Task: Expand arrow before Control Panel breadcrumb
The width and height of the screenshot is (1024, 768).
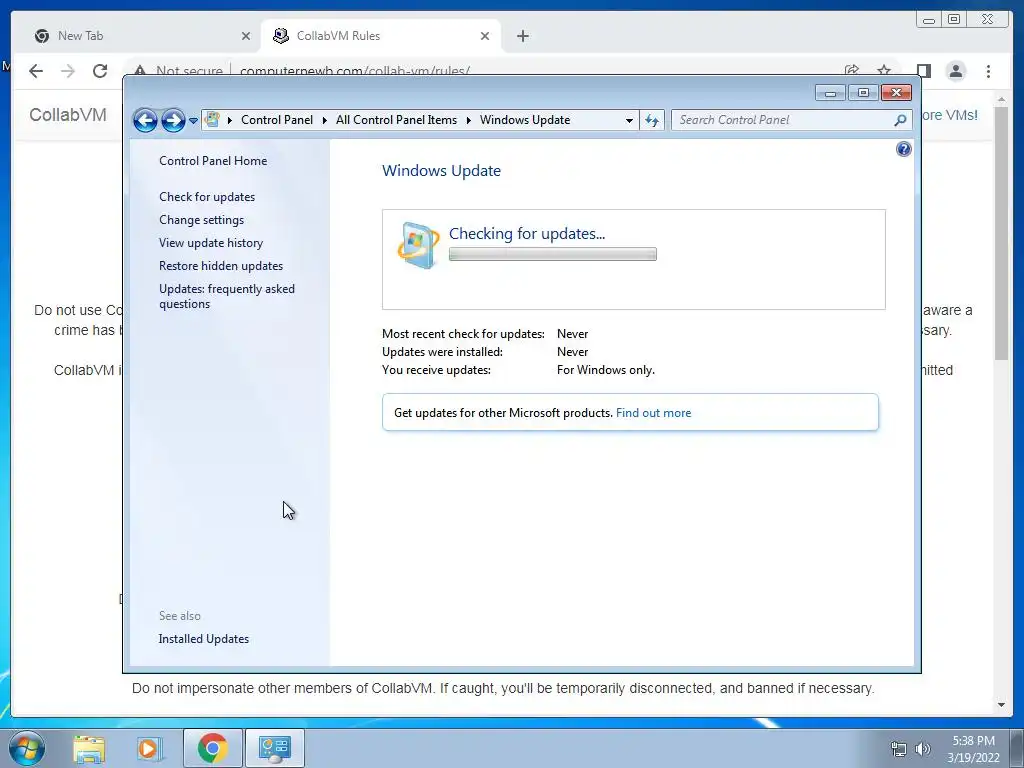Action: 230,120
